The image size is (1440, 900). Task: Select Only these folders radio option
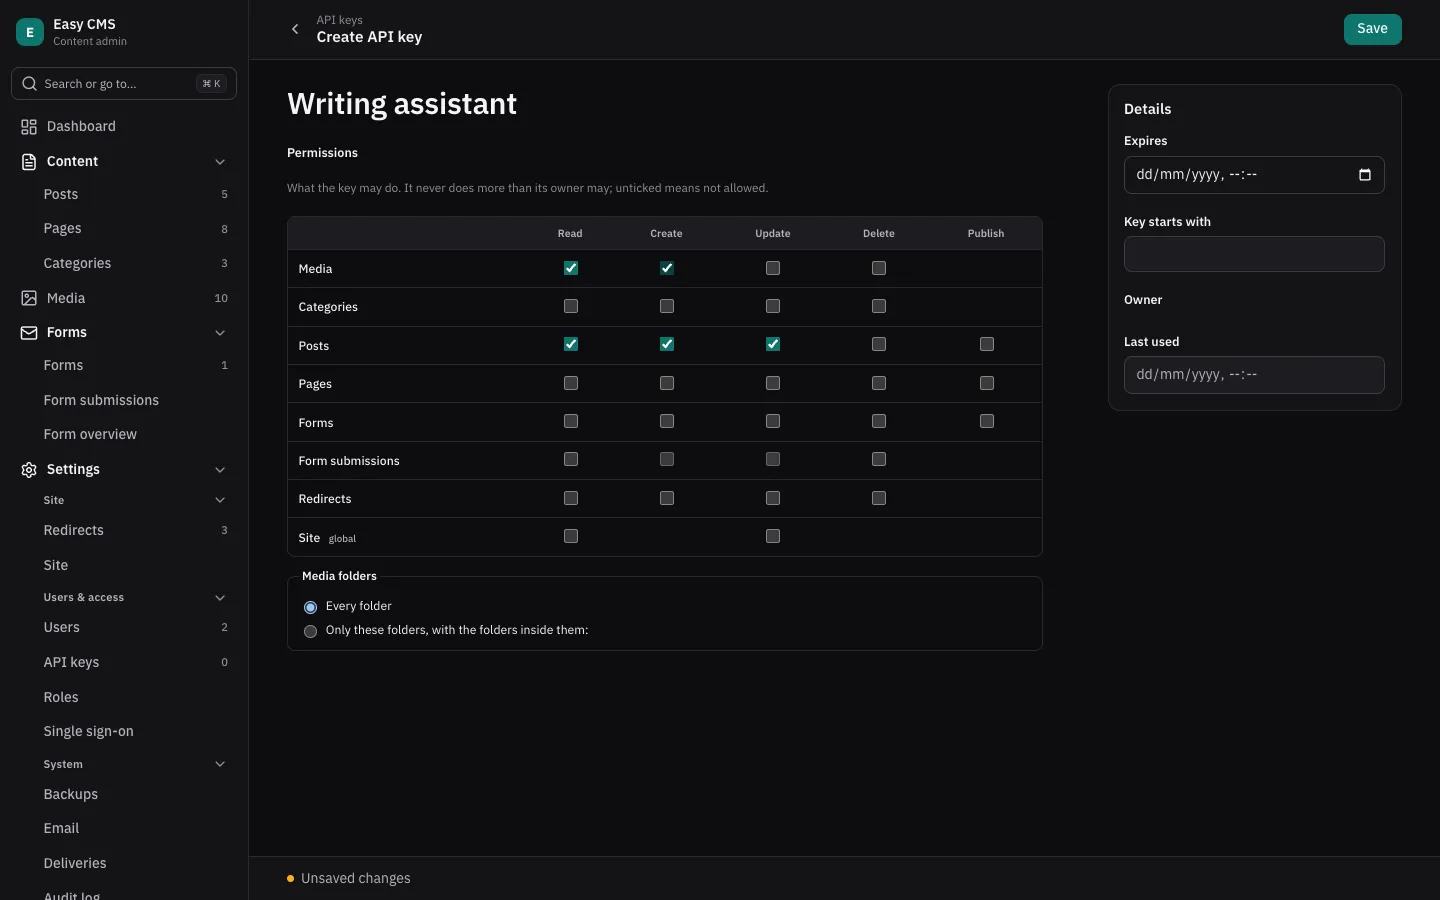(x=310, y=631)
